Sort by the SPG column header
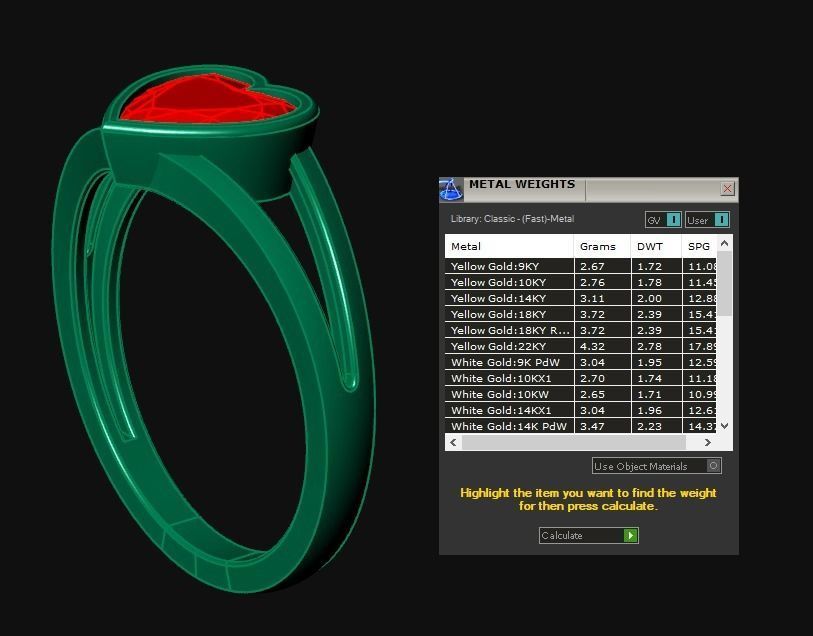This screenshot has height=636, width=813. tap(699, 246)
